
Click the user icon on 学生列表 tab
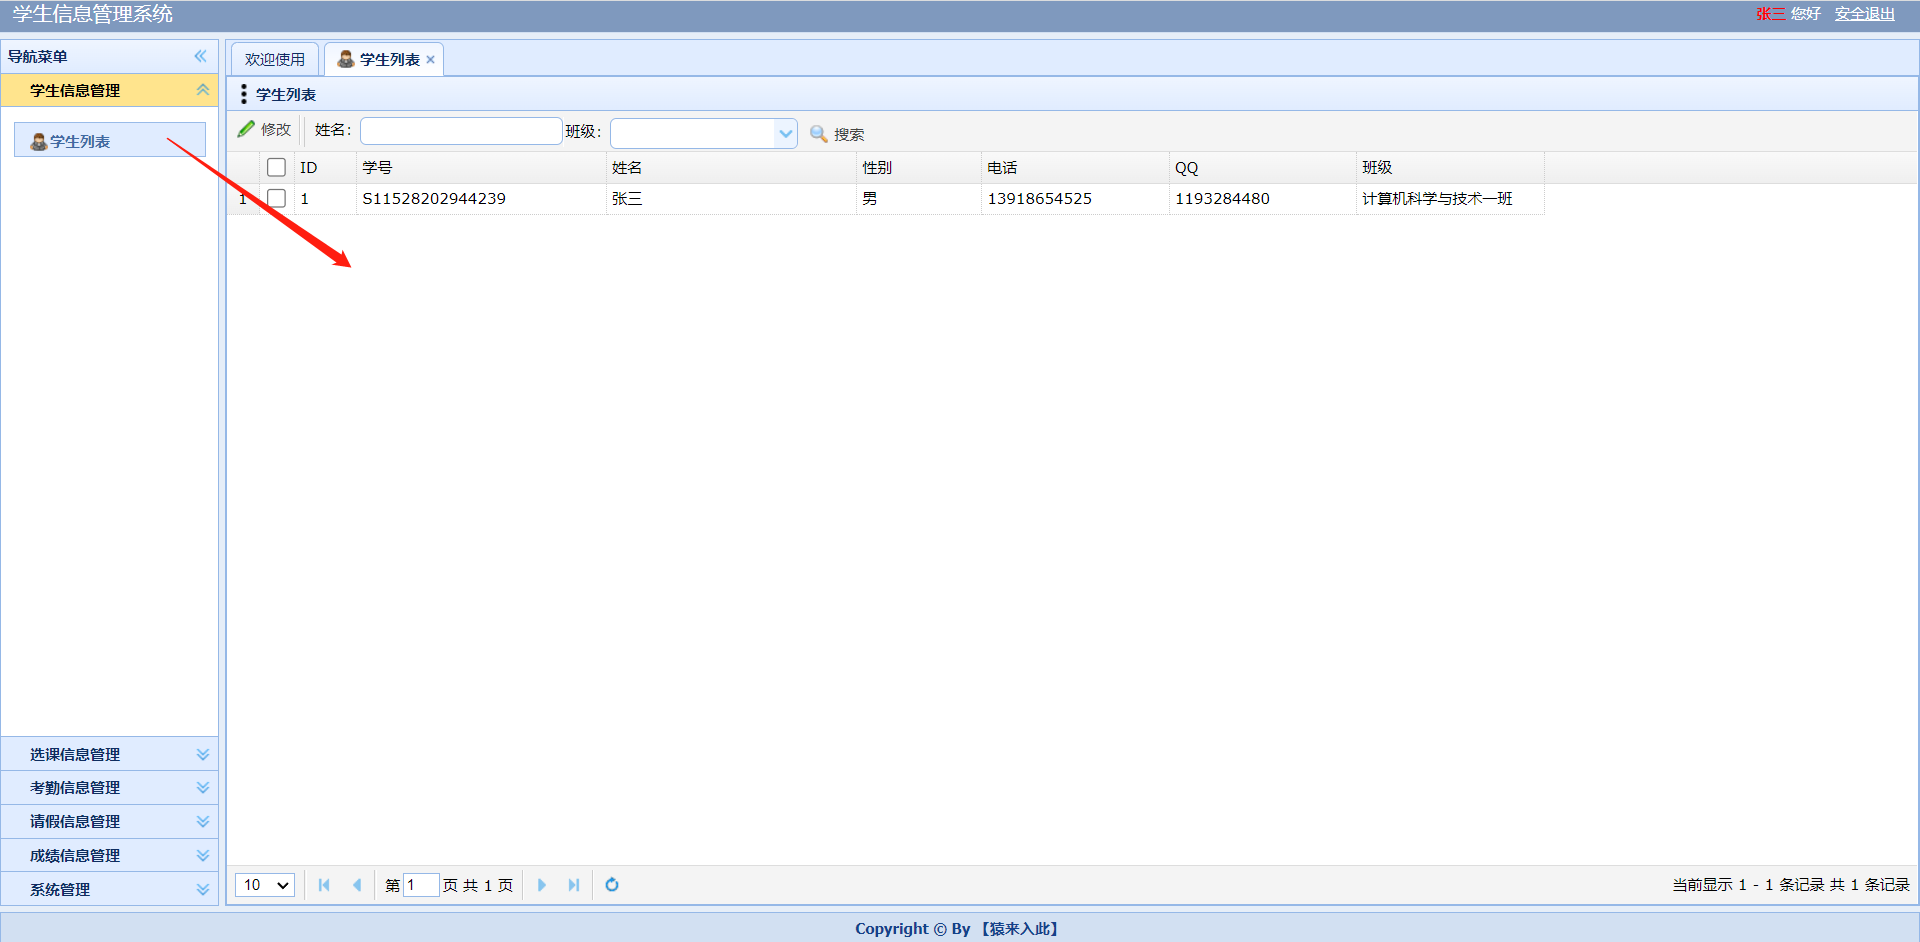point(346,59)
